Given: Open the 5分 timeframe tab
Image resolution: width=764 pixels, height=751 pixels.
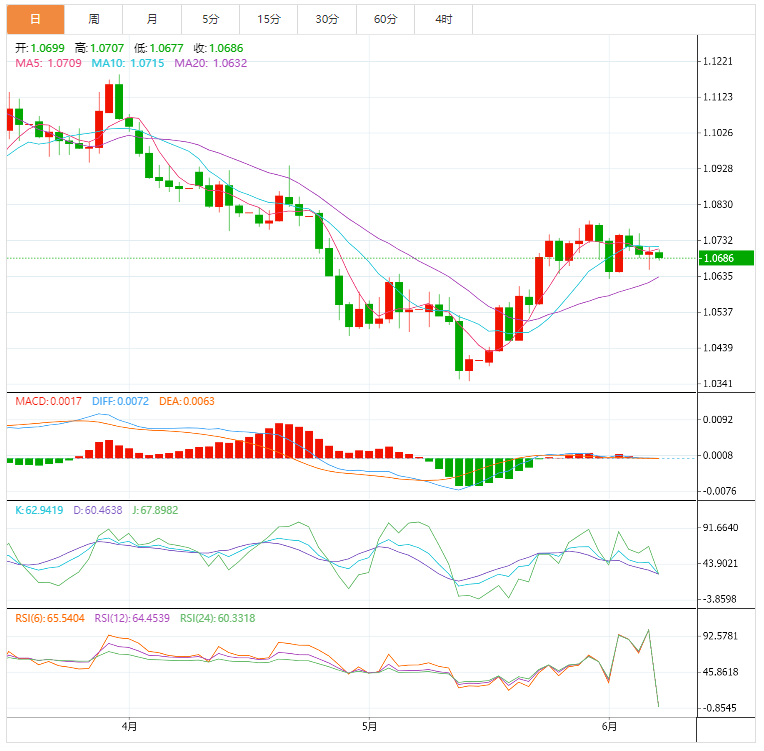Looking at the screenshot, I should (210, 19).
